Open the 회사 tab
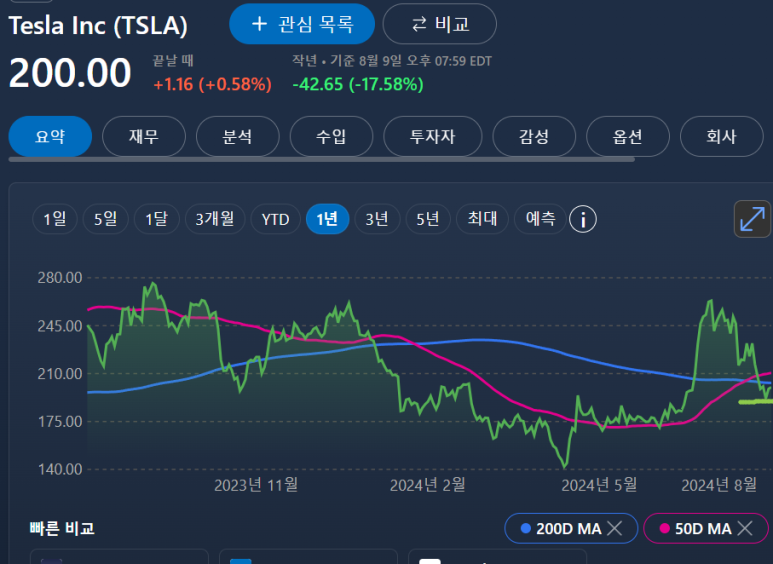This screenshot has width=773, height=564. 722,136
